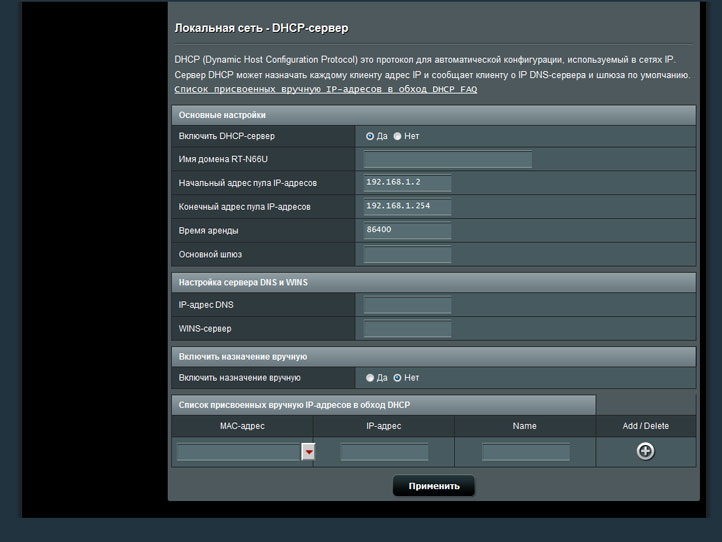722x542 pixels.
Task: Click the Имя домена RT-N66U field
Action: coord(447,160)
